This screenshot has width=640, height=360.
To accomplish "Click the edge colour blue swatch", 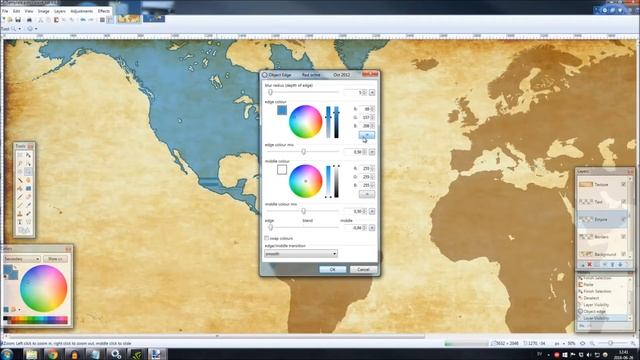I will 282,110.
